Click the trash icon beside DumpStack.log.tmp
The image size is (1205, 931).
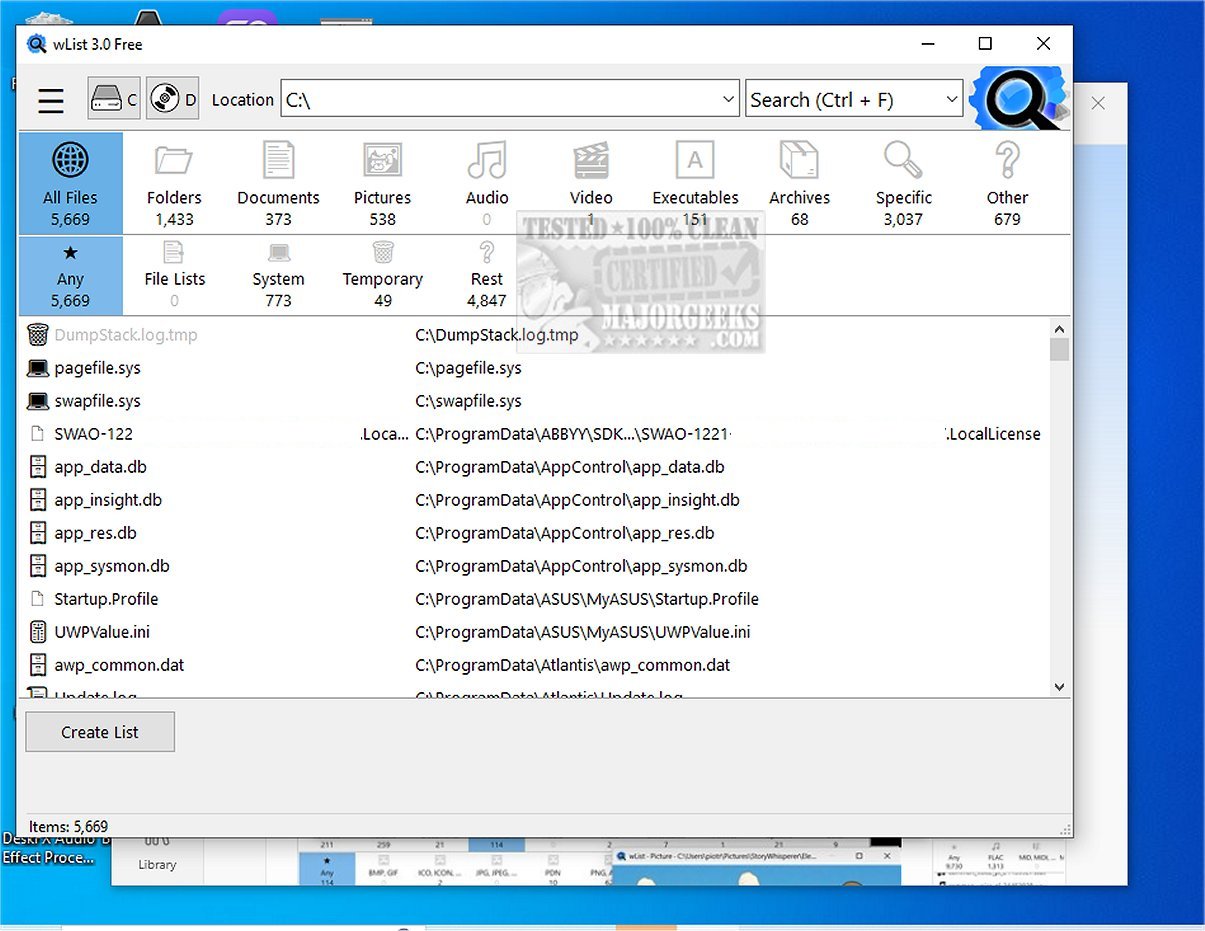click(38, 335)
